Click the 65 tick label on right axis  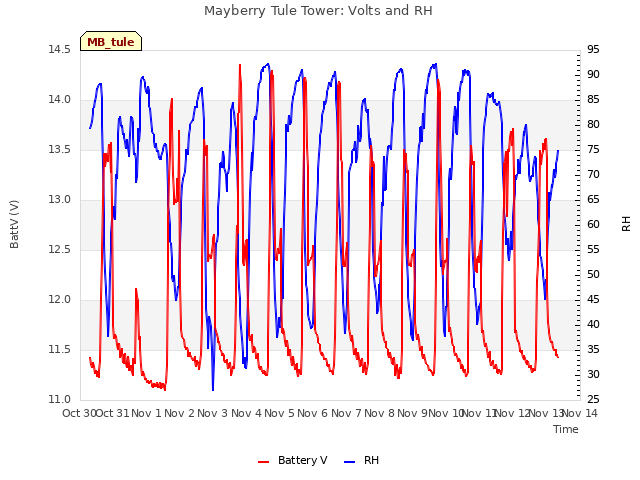coord(593,200)
